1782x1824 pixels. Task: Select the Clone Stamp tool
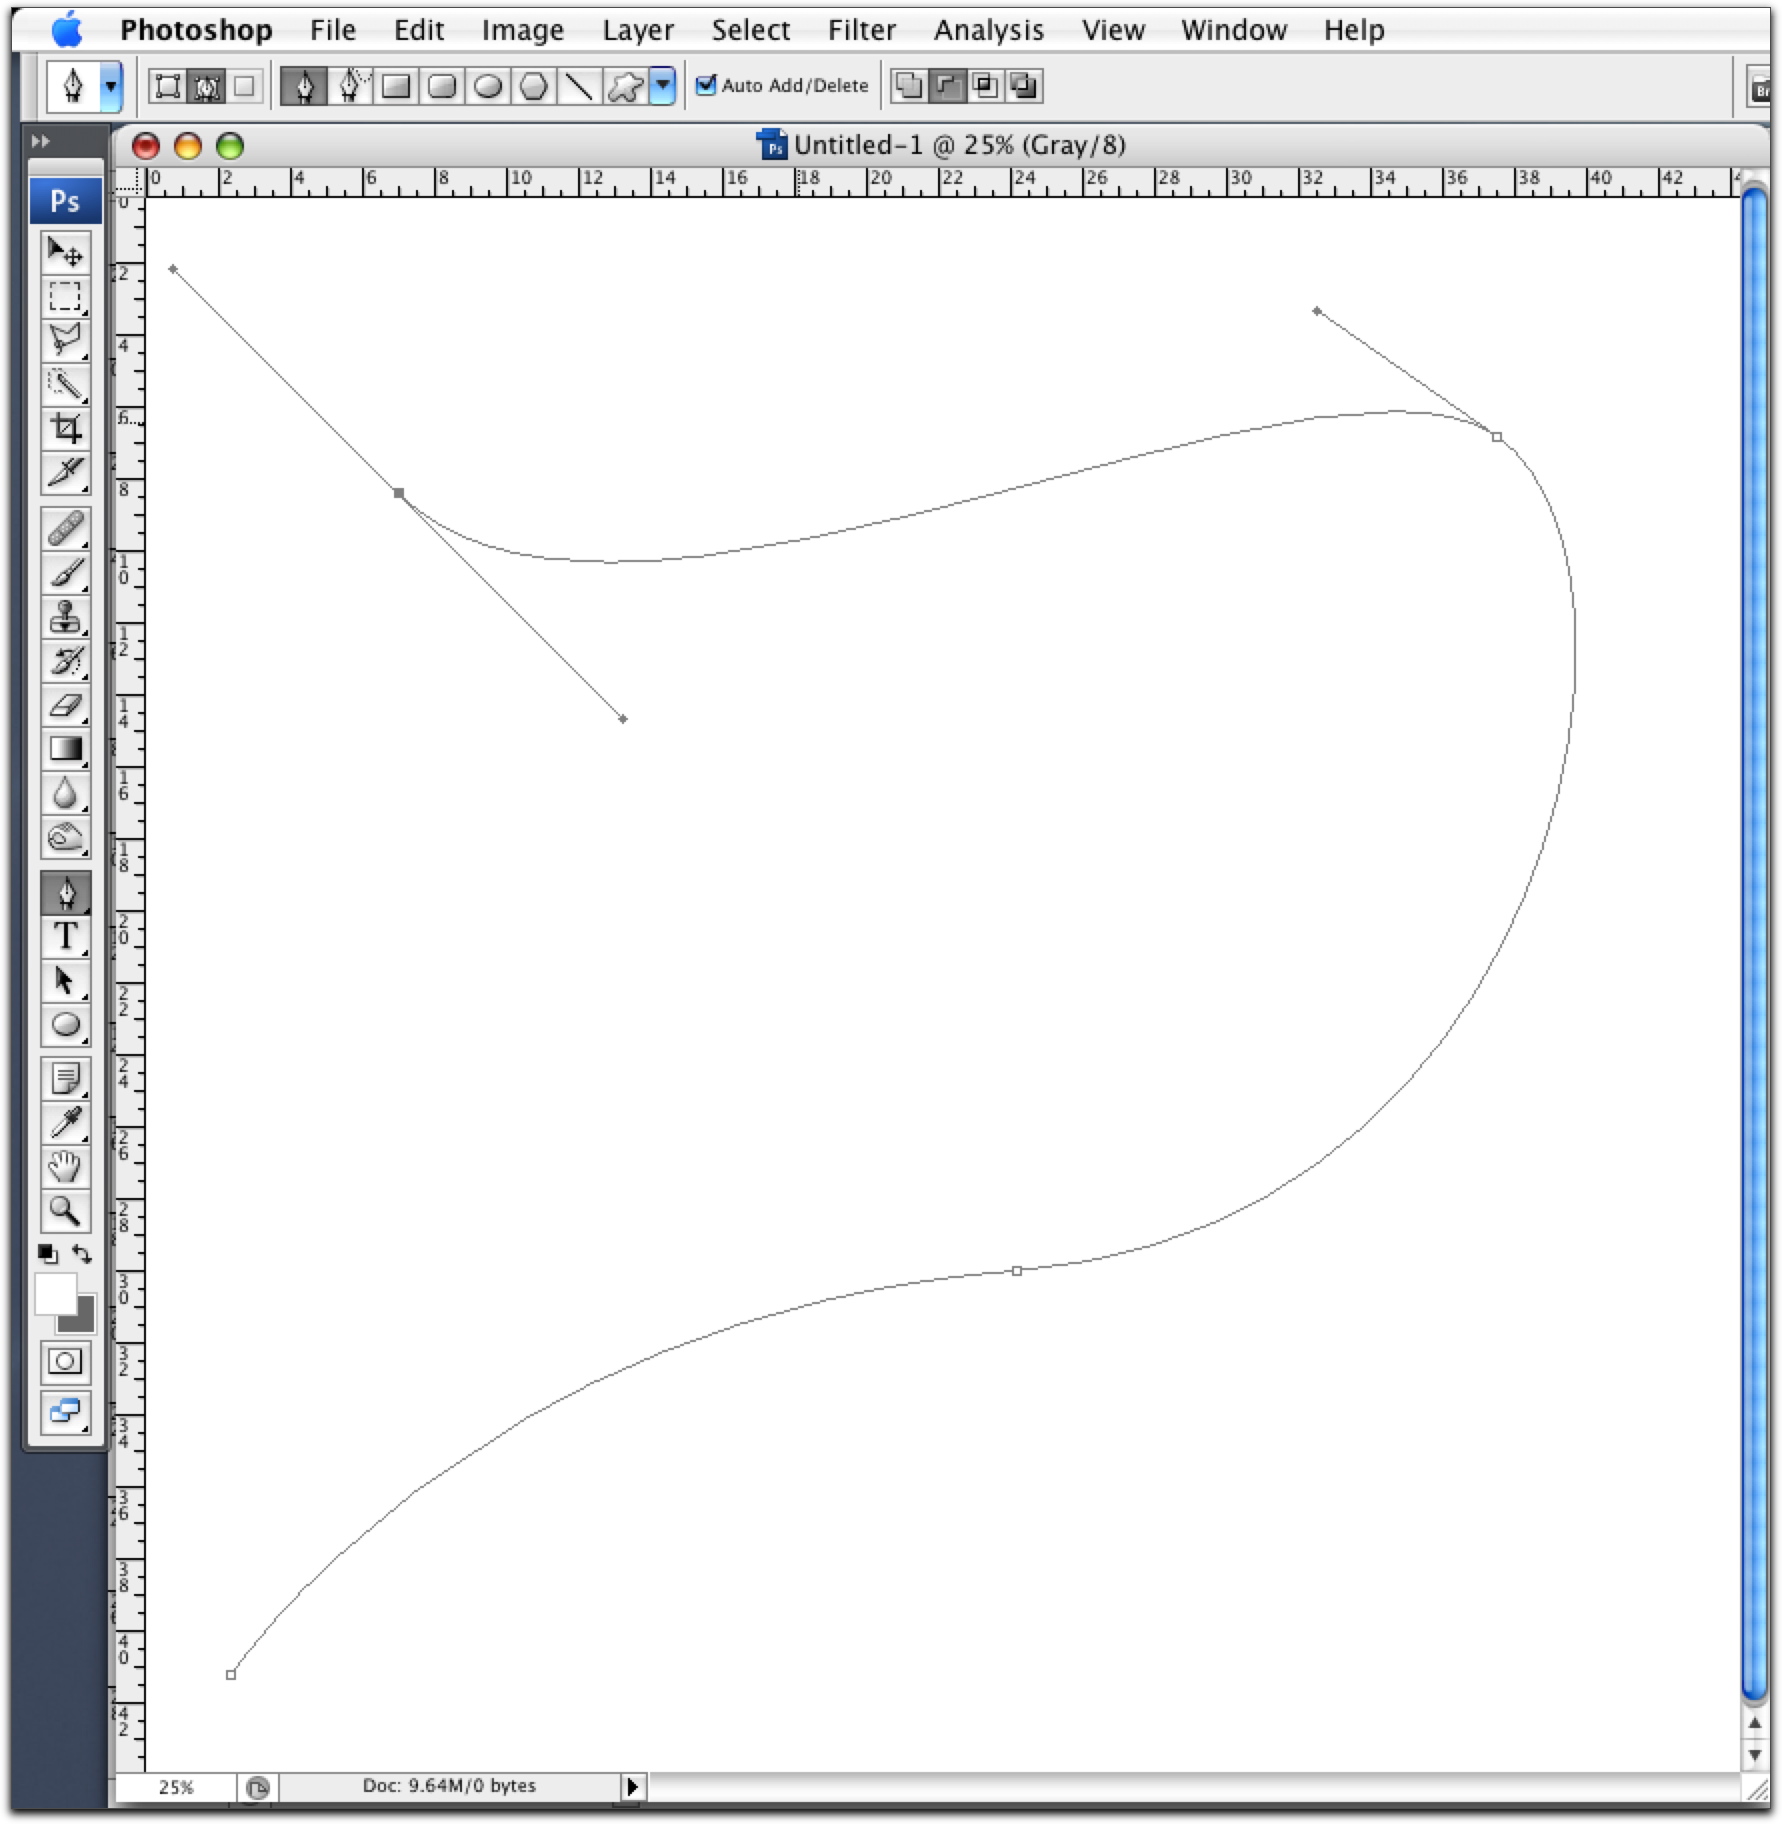click(65, 618)
